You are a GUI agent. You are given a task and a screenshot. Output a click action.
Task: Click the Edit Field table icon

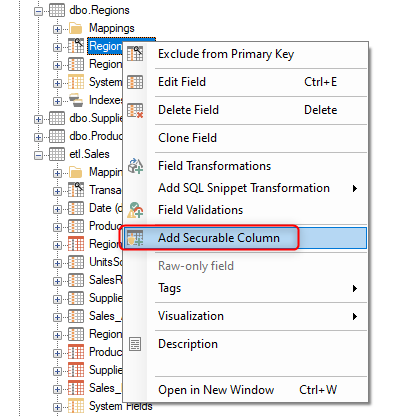(135, 82)
